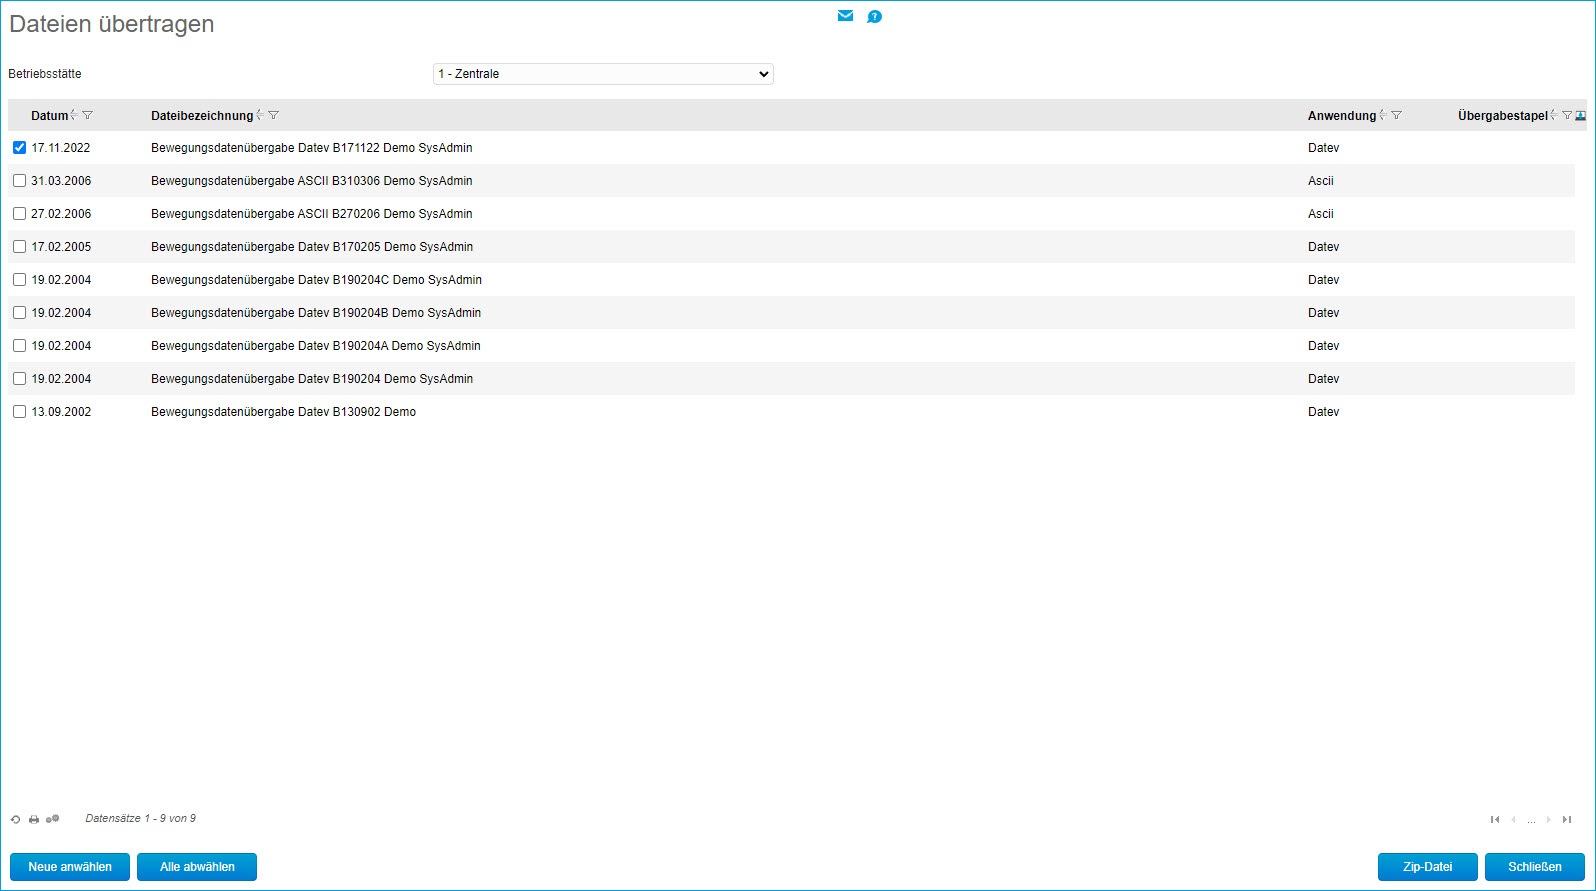Check the 31.03.2006 ASCII file row
This screenshot has width=1596, height=891.
tap(19, 181)
